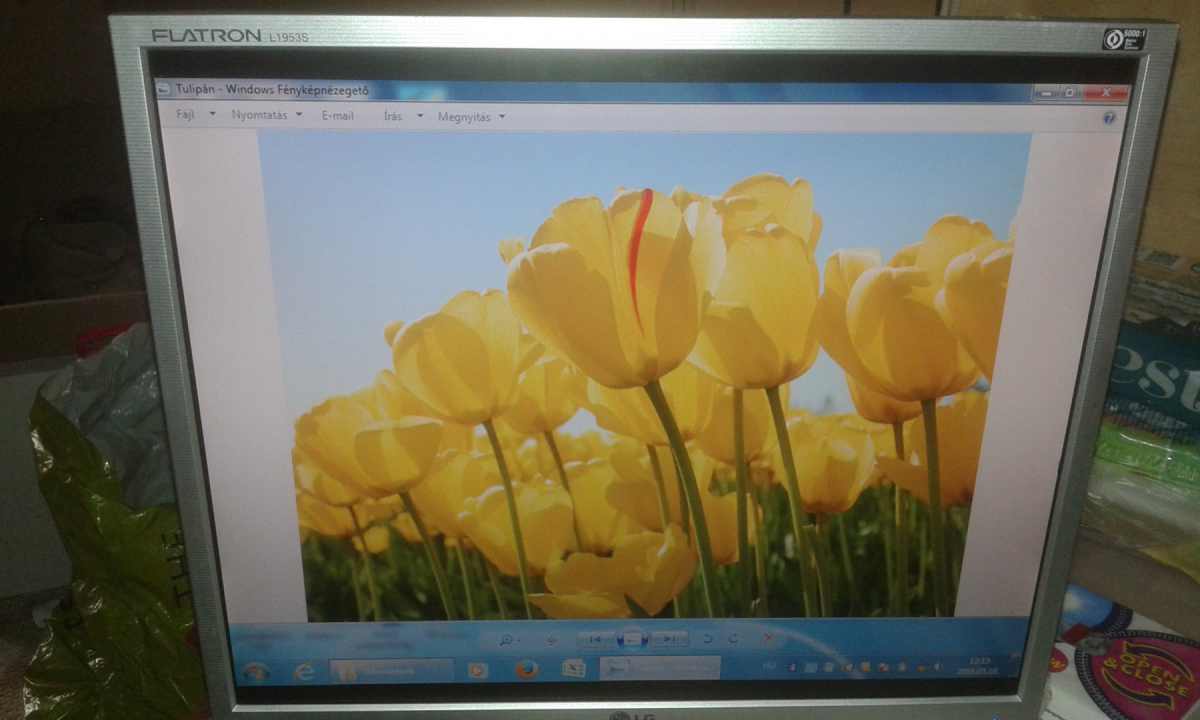This screenshot has height=720, width=1200.
Task: Expand the Nyomtatás dropdown arrow
Action: click(x=298, y=115)
